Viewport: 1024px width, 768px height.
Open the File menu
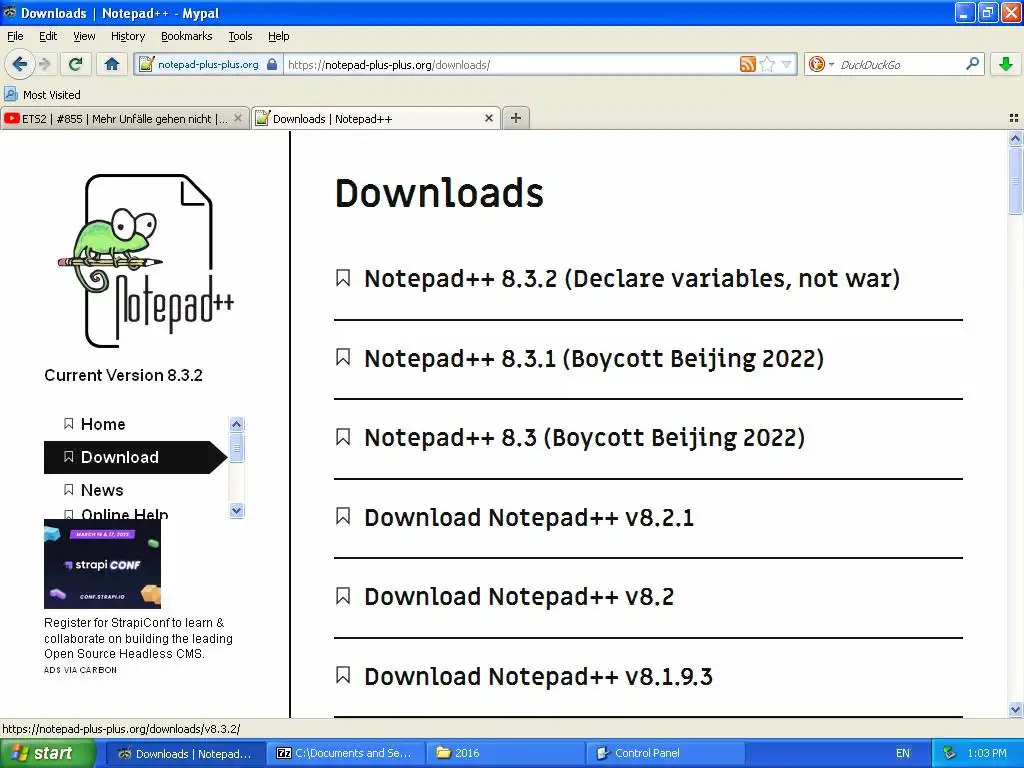[15, 36]
